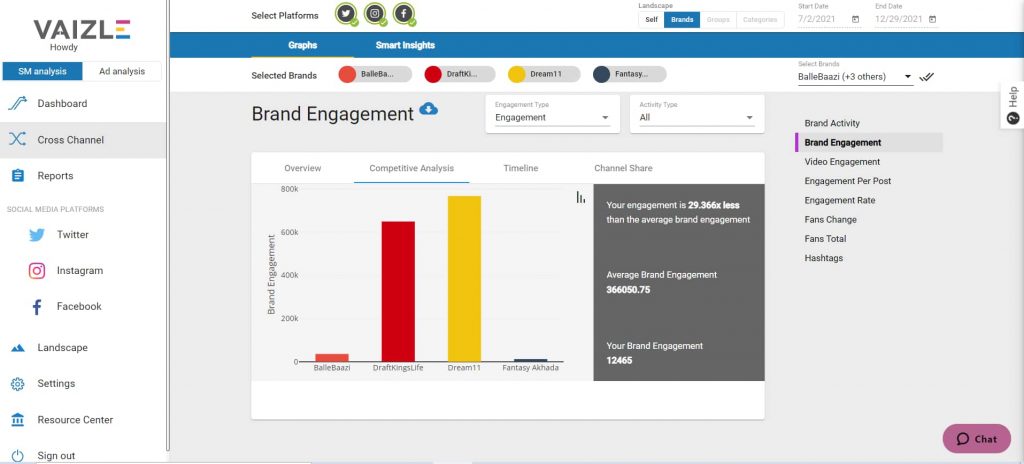The height and width of the screenshot is (464, 1024).
Task: Click the Dream11 brand chip
Action: 544,75
